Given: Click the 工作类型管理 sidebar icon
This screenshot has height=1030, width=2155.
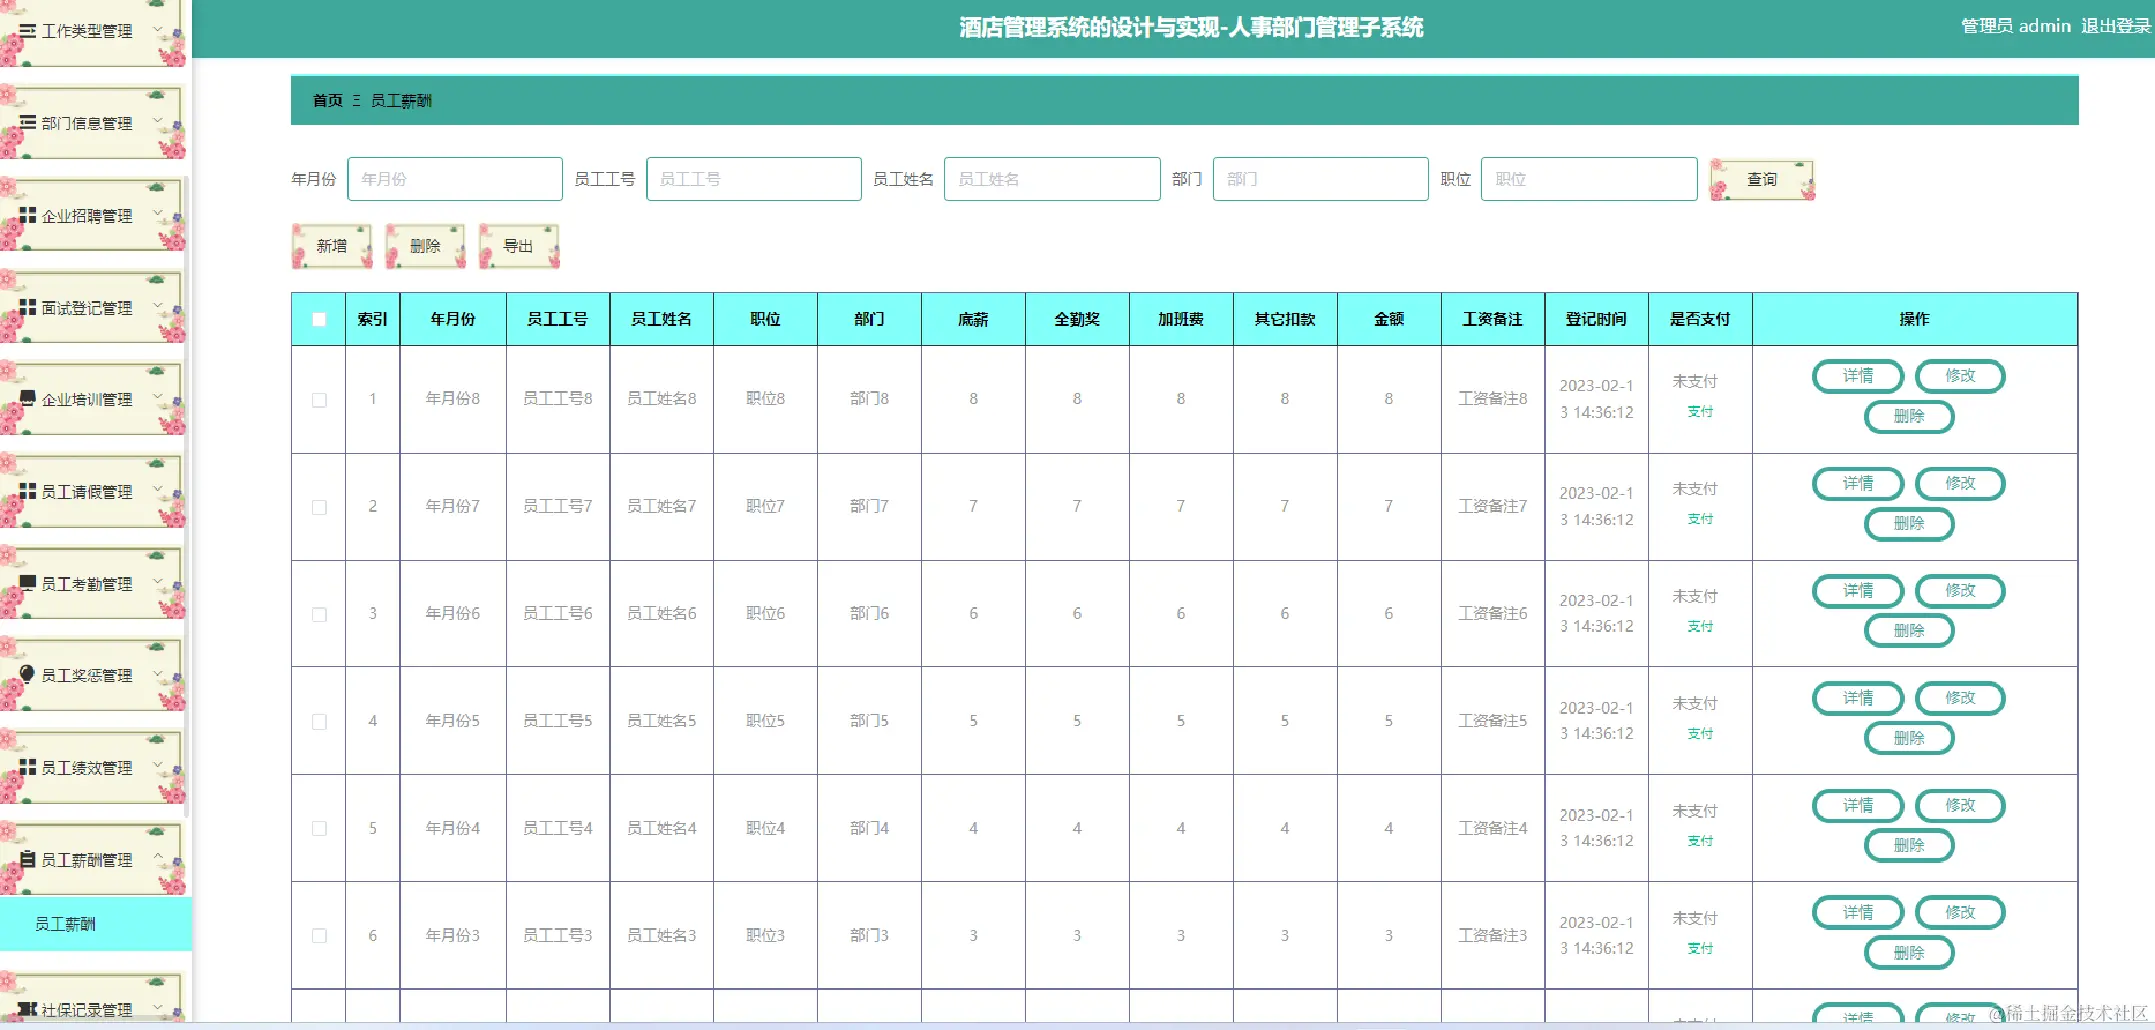Looking at the screenshot, I should [28, 31].
